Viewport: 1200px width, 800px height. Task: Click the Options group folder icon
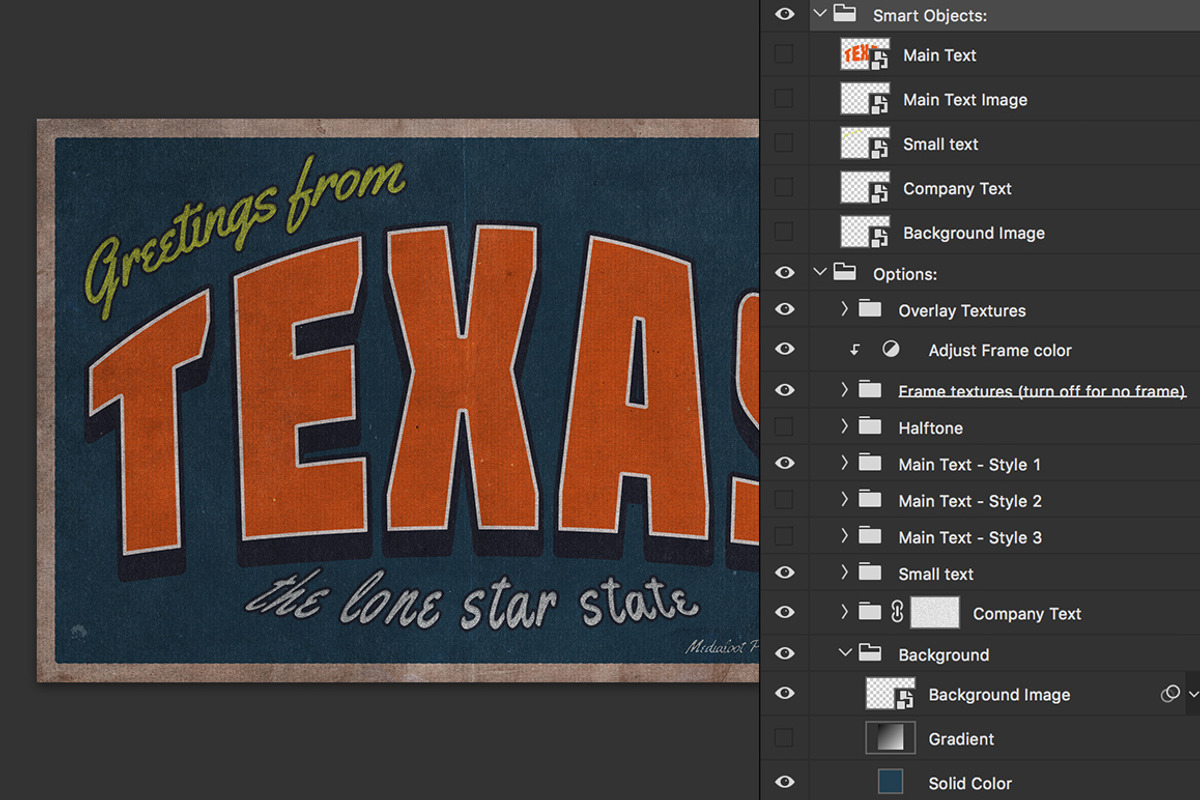845,272
